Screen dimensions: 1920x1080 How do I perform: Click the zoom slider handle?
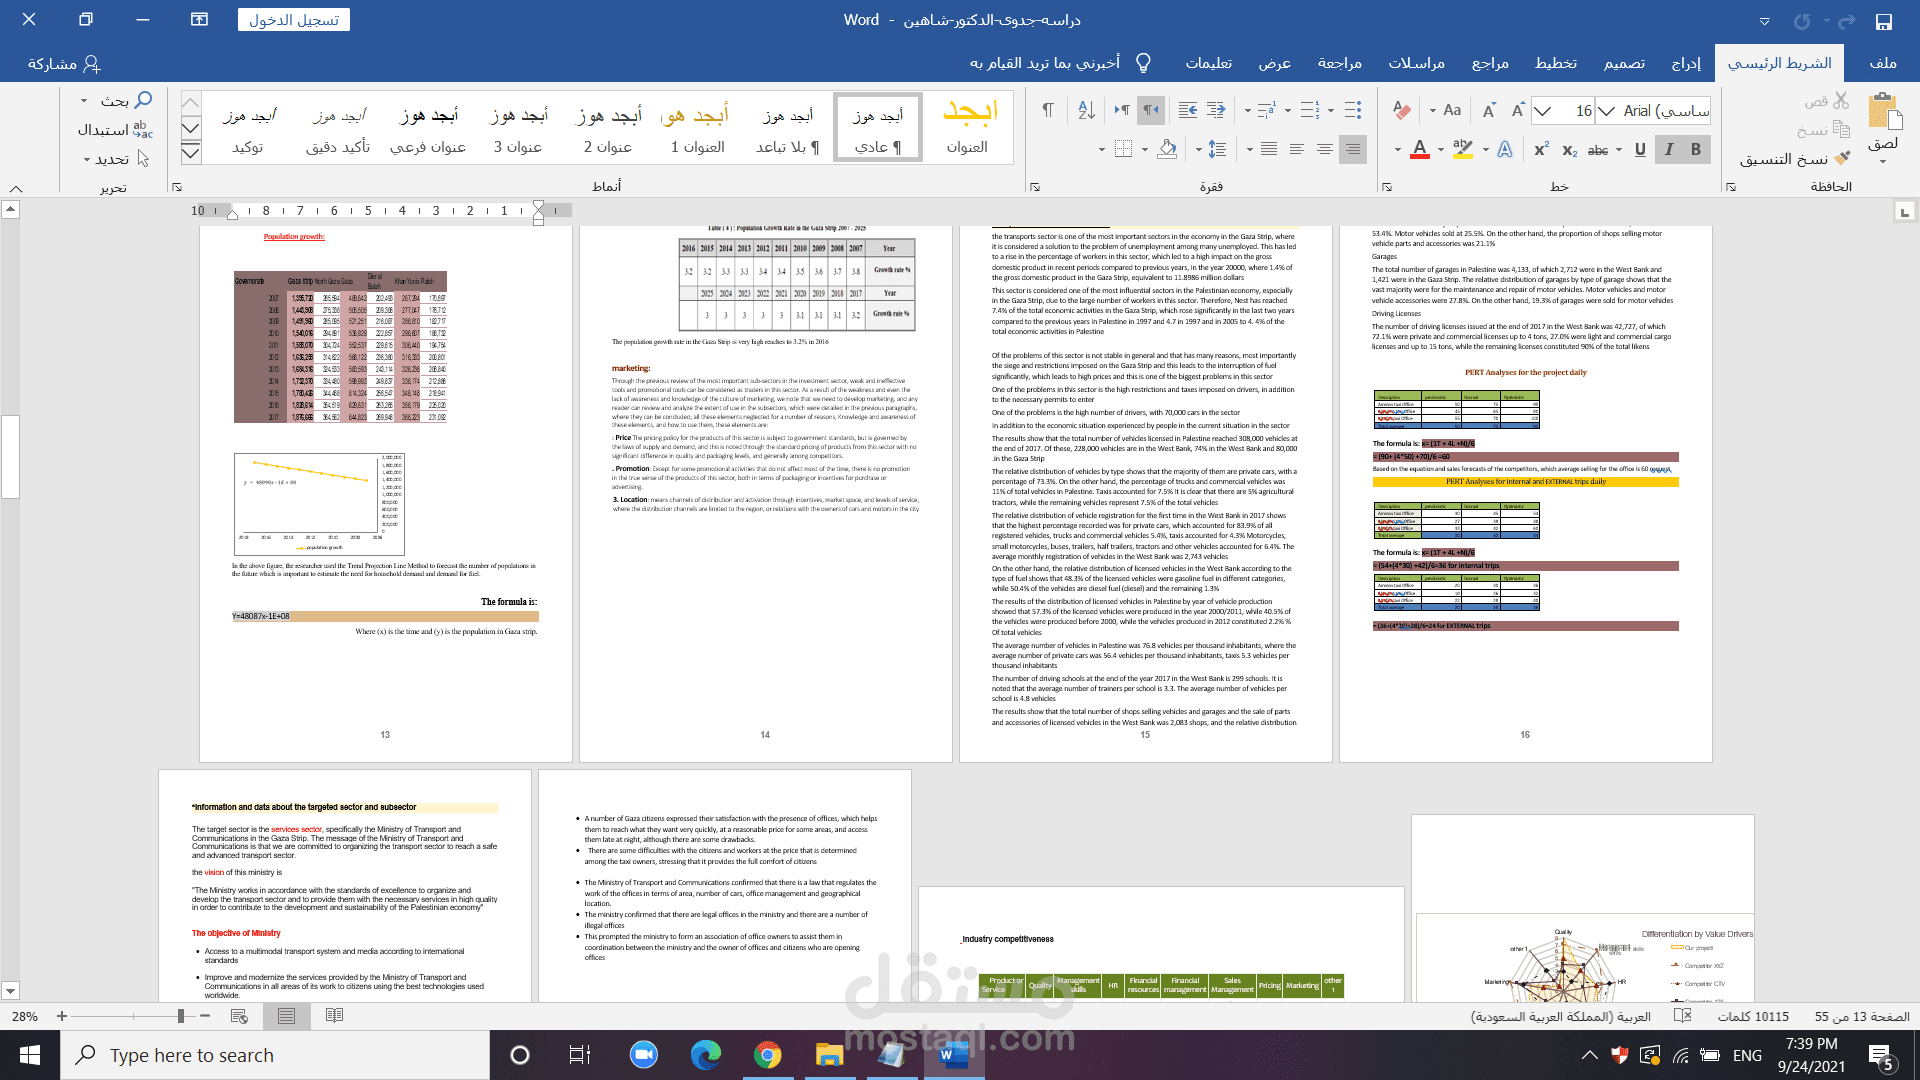point(181,1016)
